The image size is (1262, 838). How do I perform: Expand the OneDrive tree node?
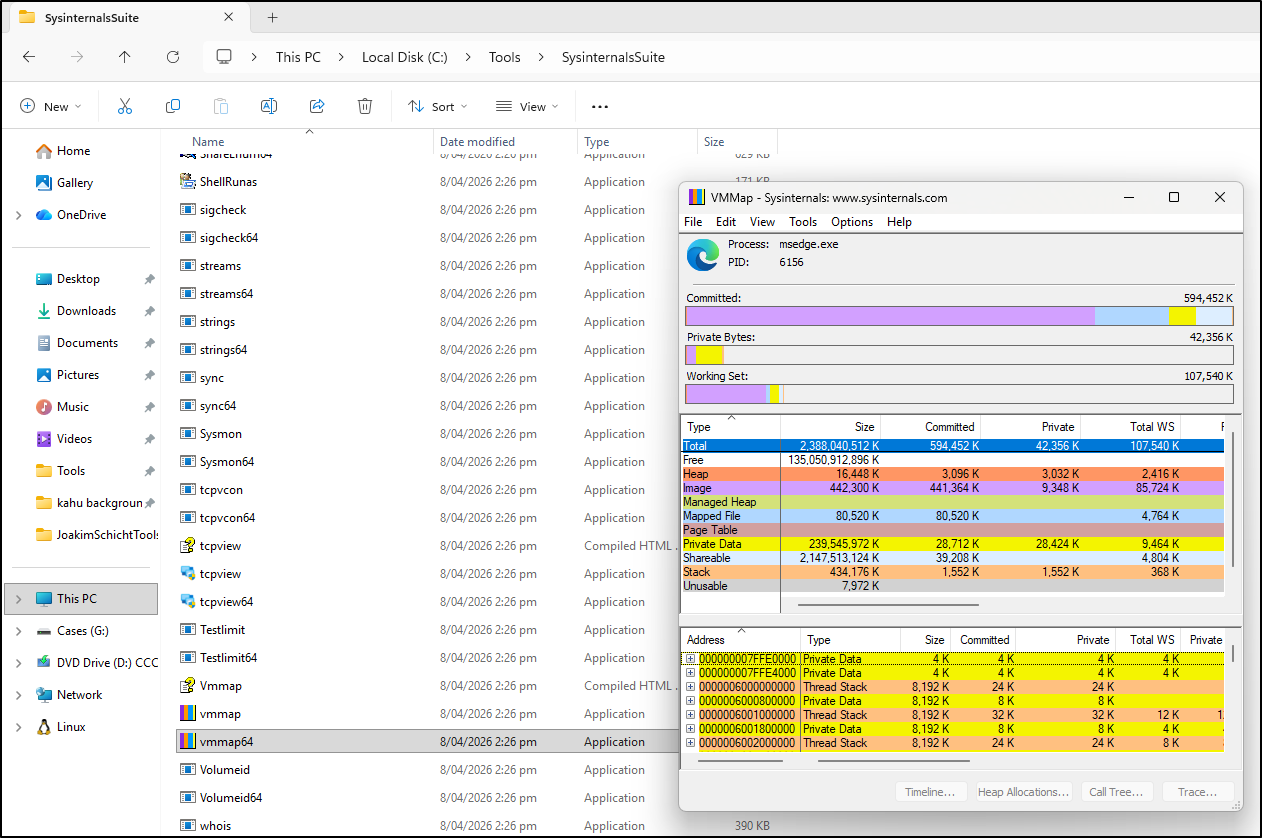point(18,215)
